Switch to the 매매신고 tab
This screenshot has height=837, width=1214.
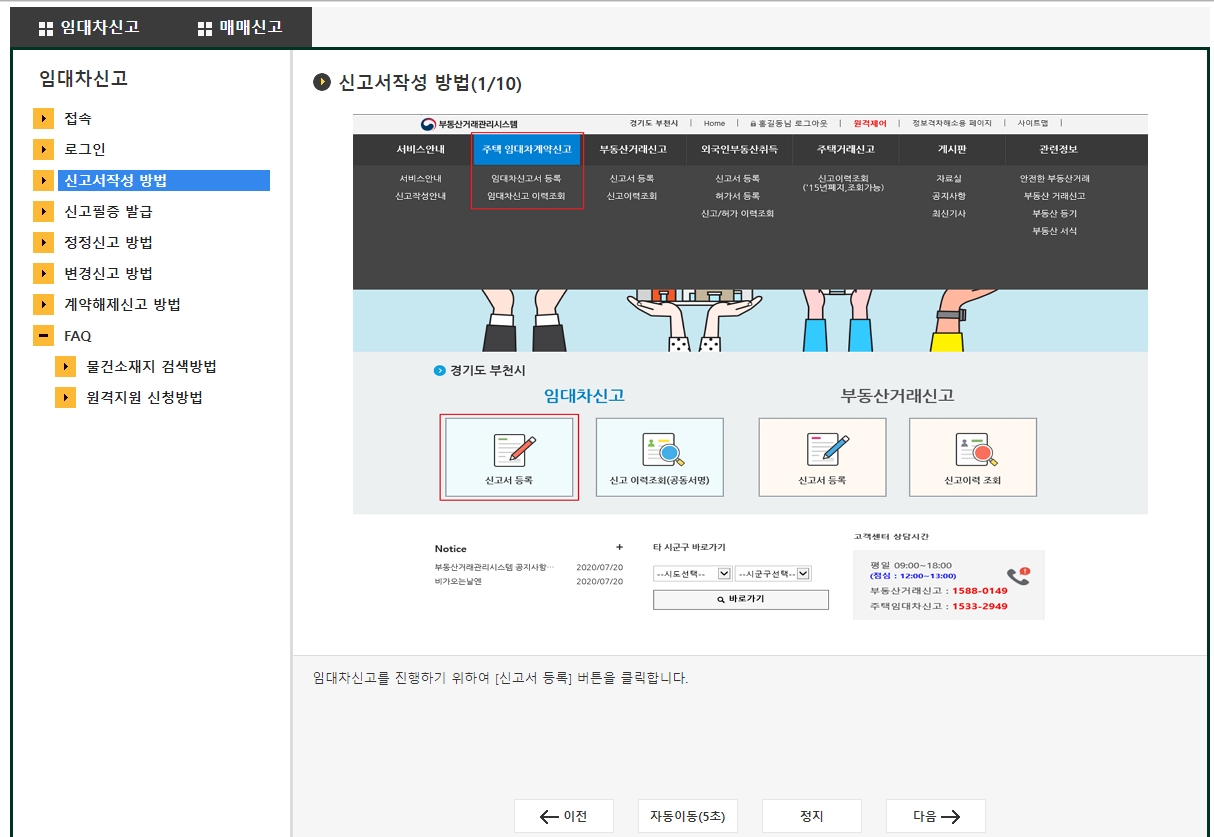[240, 28]
